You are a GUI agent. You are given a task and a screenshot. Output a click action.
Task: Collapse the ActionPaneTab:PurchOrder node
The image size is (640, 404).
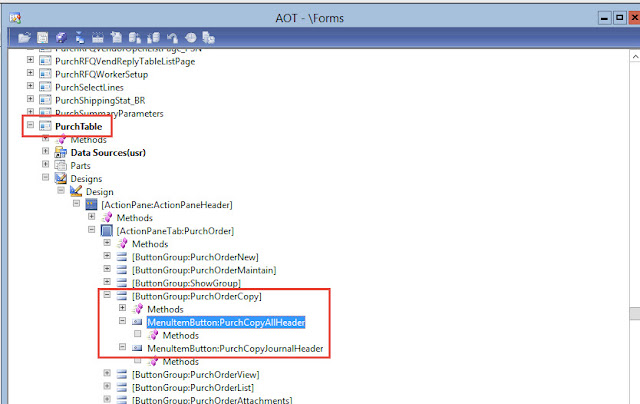point(91,229)
